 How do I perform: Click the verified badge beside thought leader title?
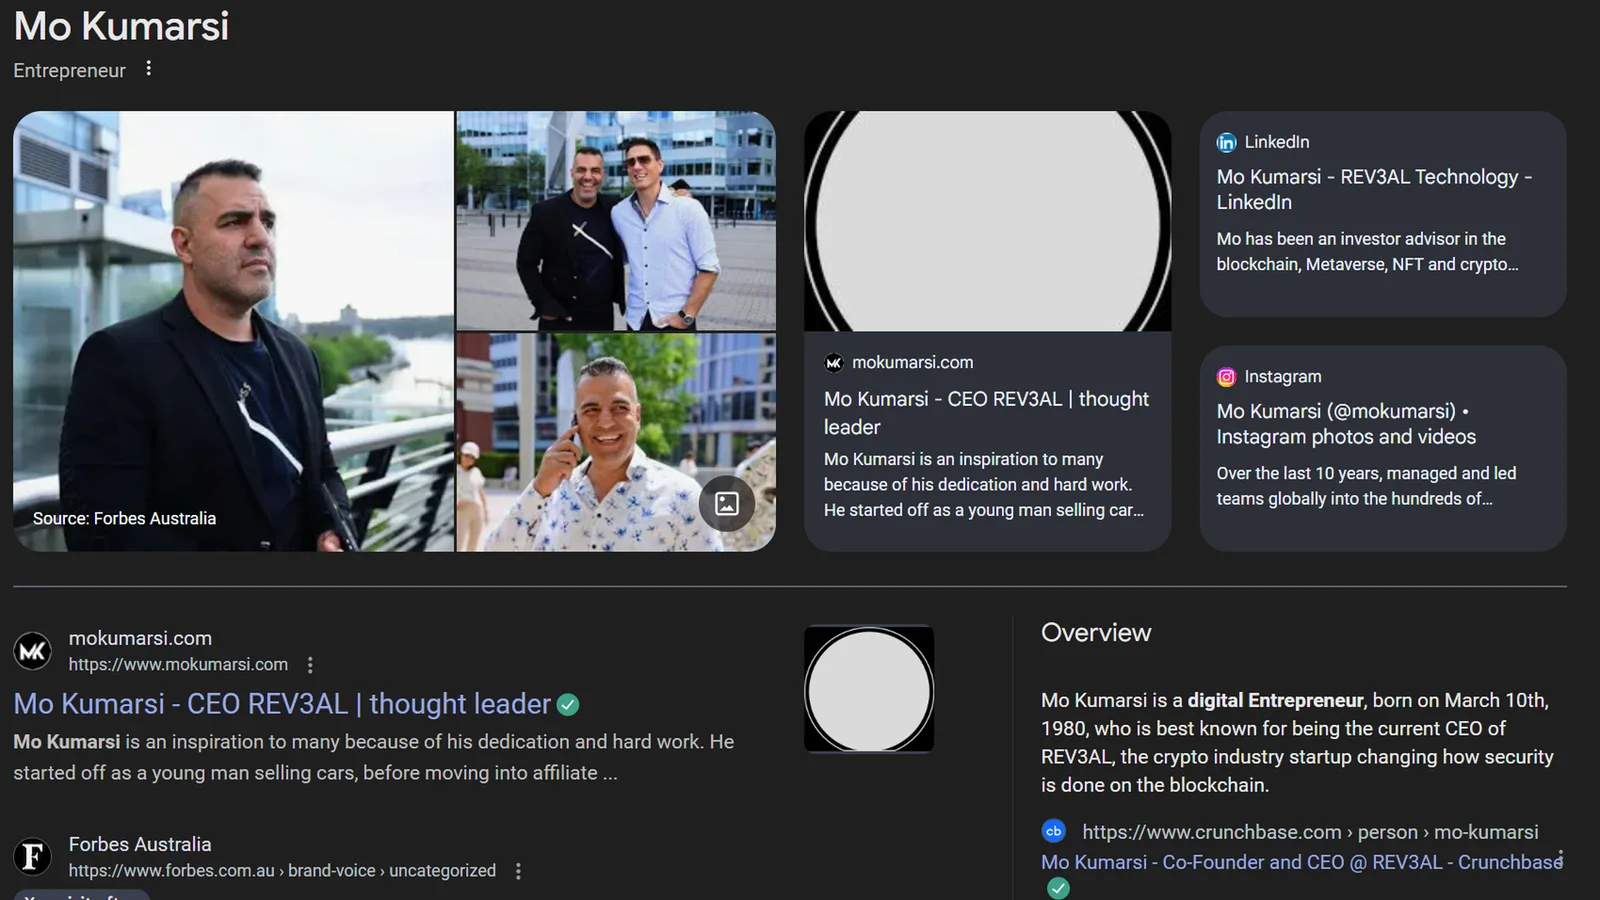coord(568,705)
